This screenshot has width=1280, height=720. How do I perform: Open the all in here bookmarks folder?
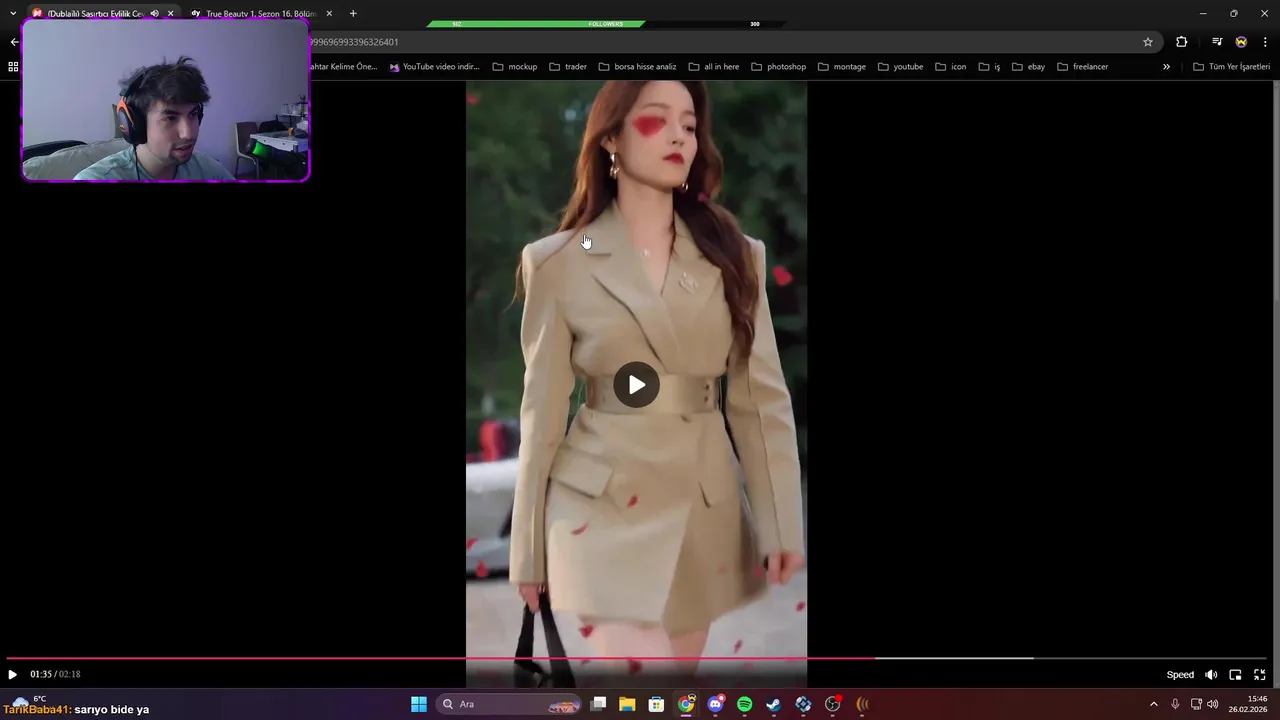[x=714, y=67]
